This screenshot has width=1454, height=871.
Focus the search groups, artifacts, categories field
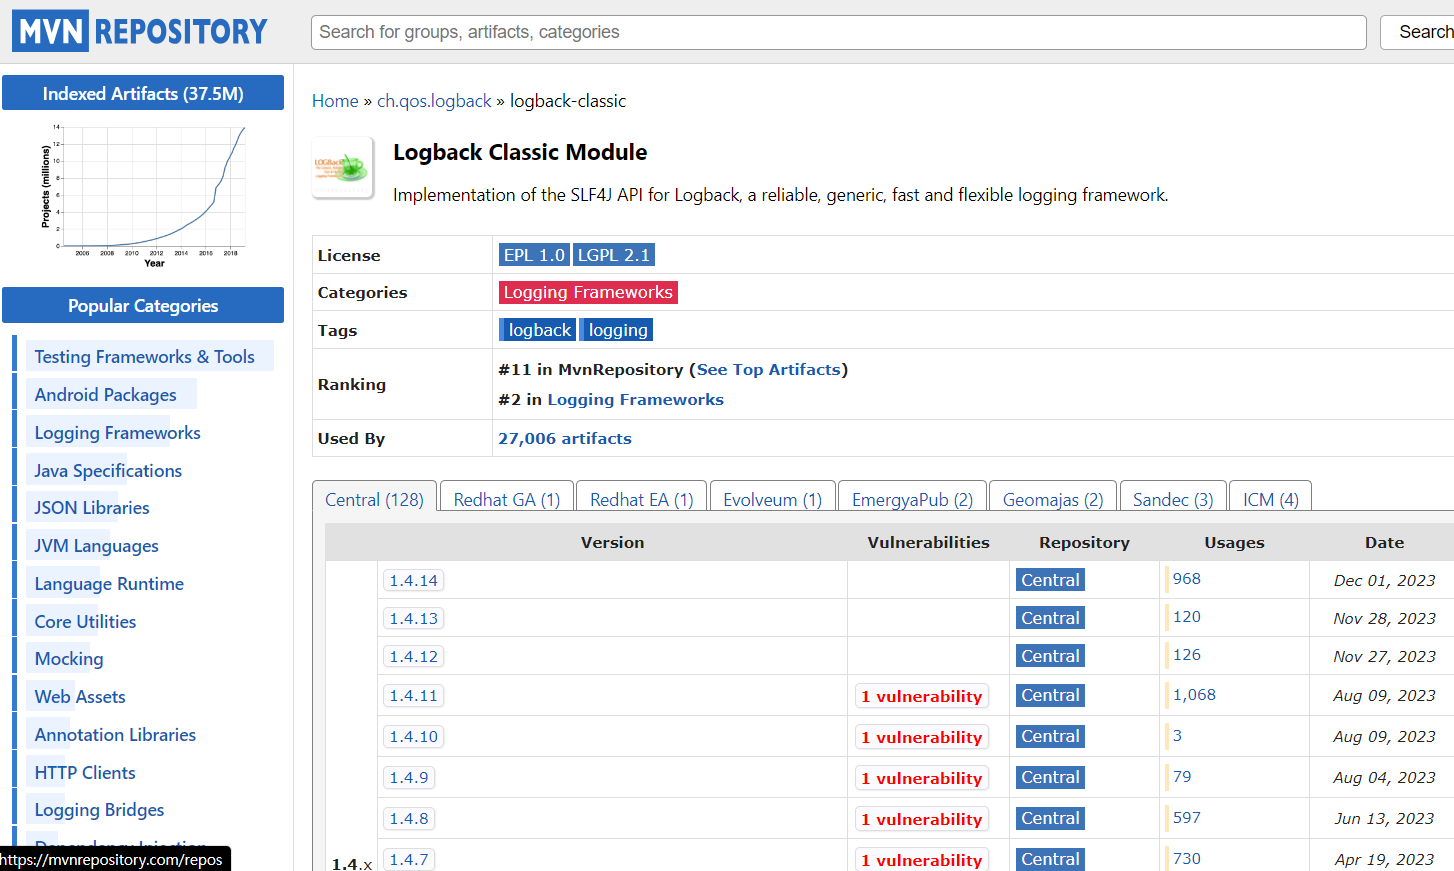click(838, 32)
